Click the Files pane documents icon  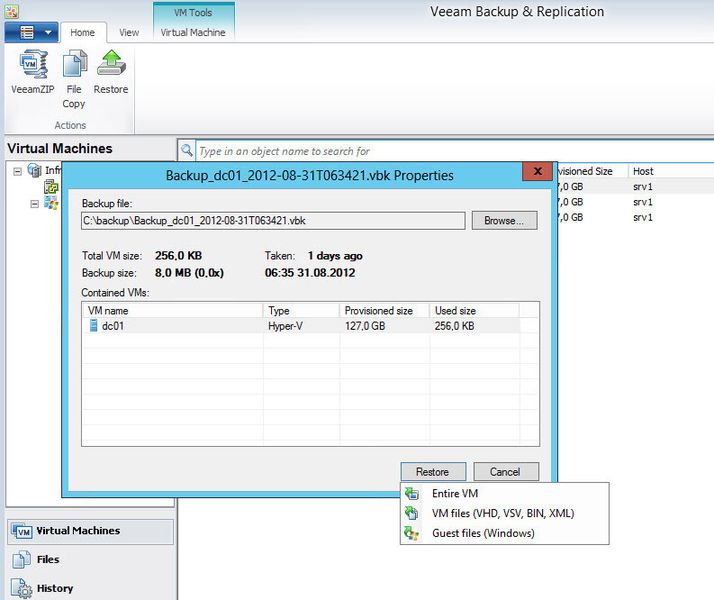tap(21, 559)
